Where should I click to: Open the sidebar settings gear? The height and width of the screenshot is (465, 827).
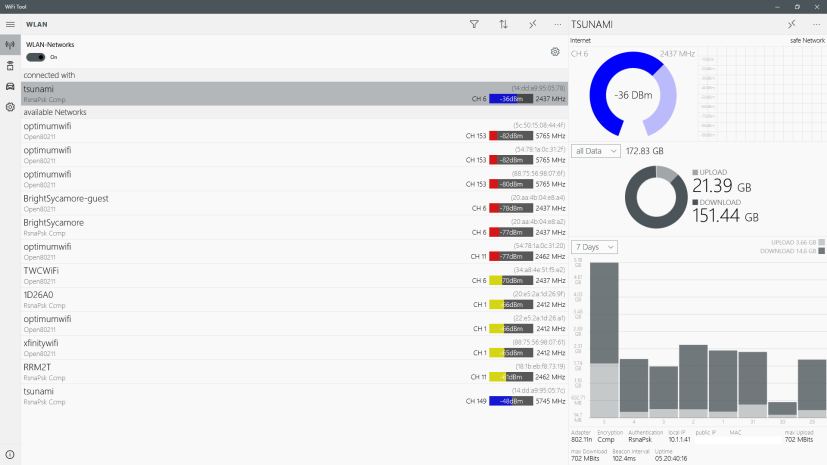[x=10, y=107]
